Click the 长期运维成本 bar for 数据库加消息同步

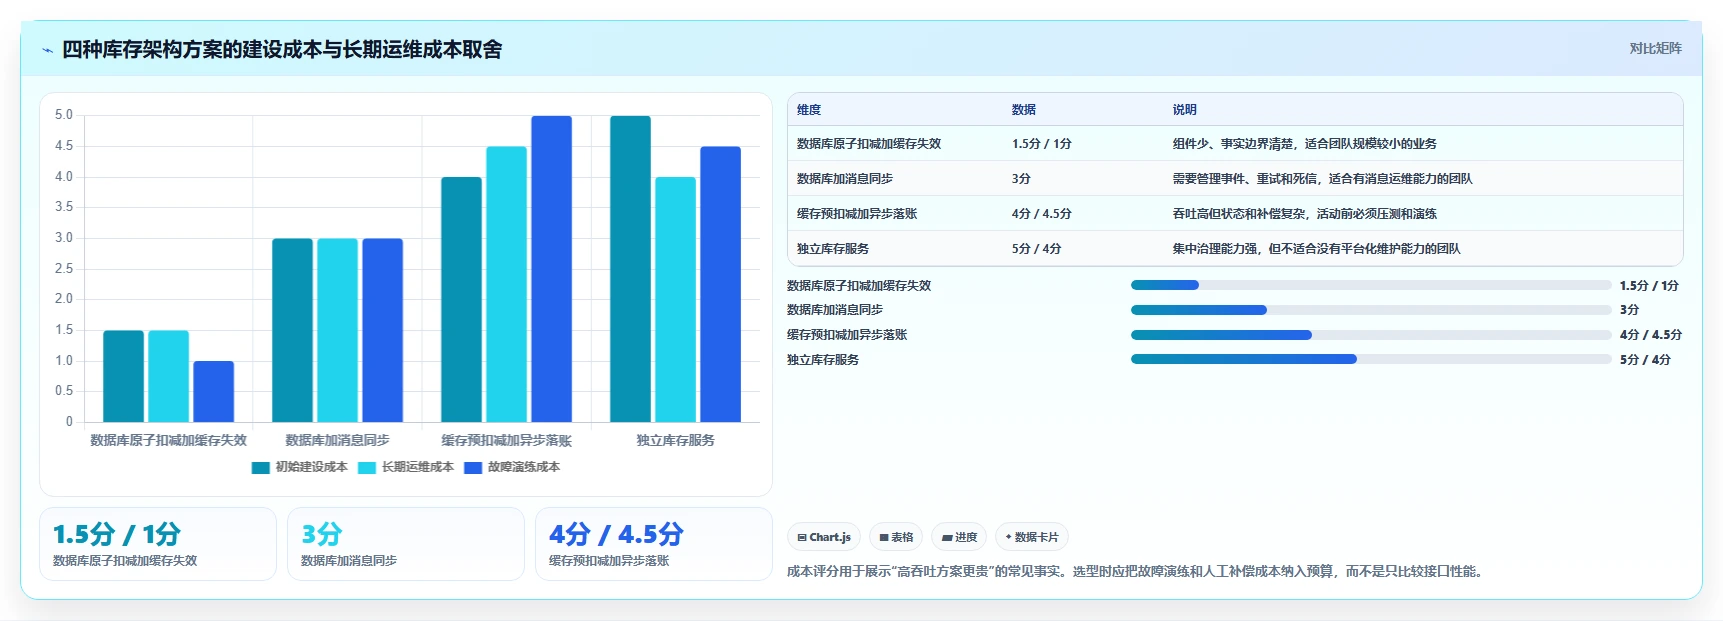click(x=337, y=330)
